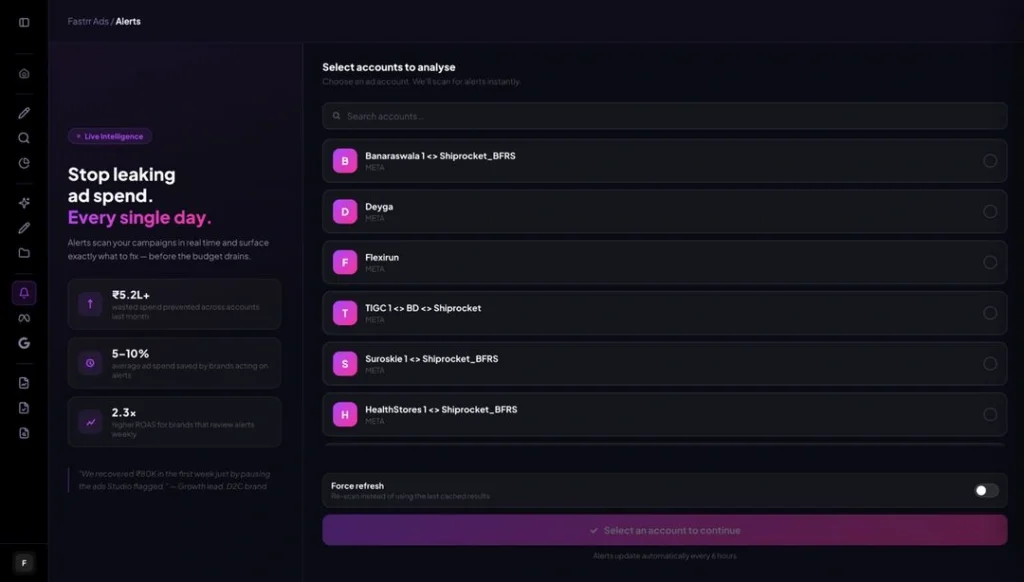Open the folder icon in sidebar
Screen dimensions: 1024x582
tap(24, 253)
